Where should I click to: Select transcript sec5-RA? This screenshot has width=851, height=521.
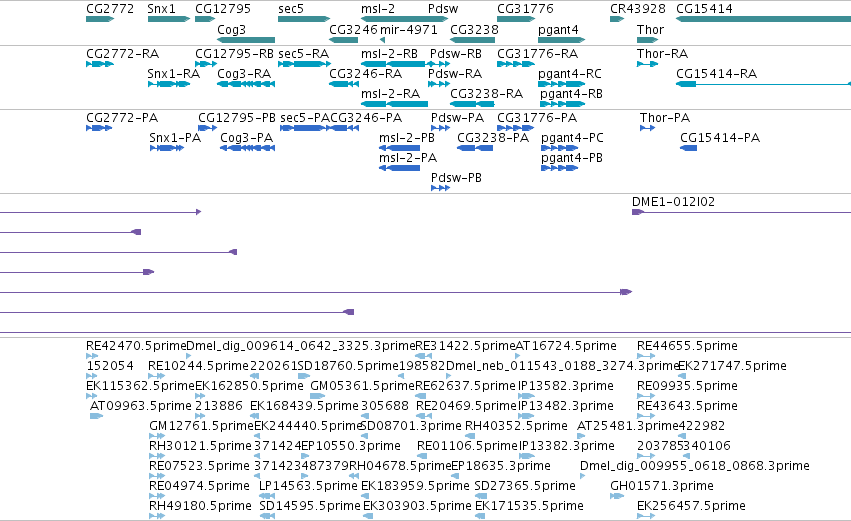click(x=304, y=64)
